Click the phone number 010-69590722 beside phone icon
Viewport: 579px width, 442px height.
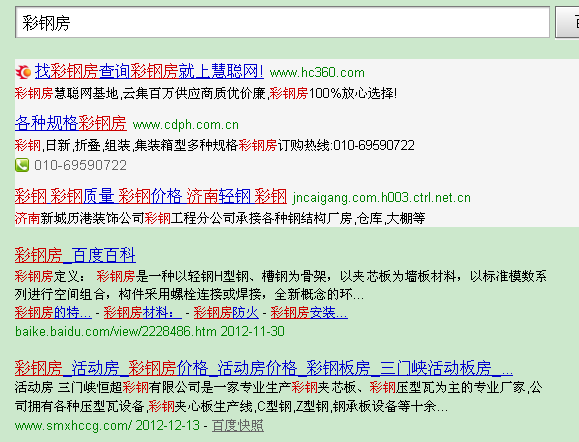point(80,165)
